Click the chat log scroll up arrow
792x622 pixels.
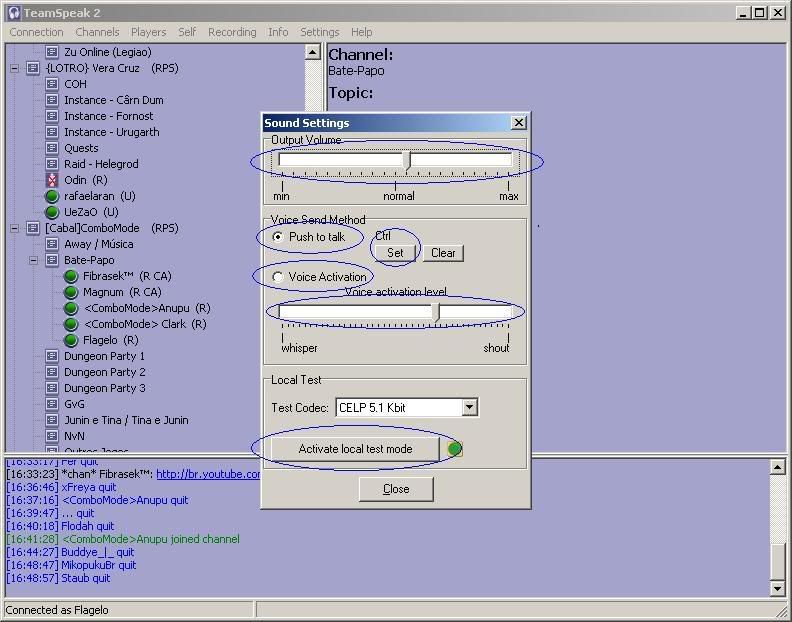click(x=777, y=467)
